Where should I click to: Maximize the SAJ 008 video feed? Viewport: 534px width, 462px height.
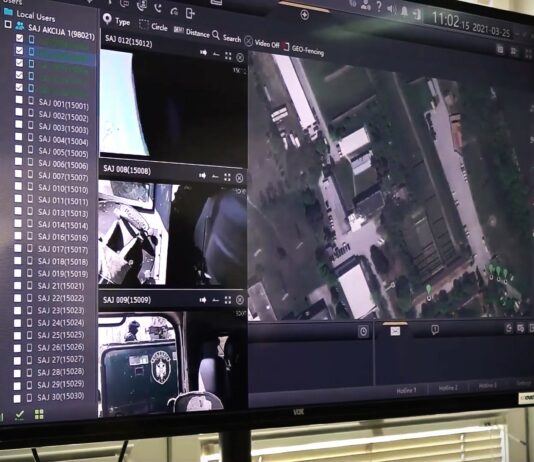coord(227,177)
